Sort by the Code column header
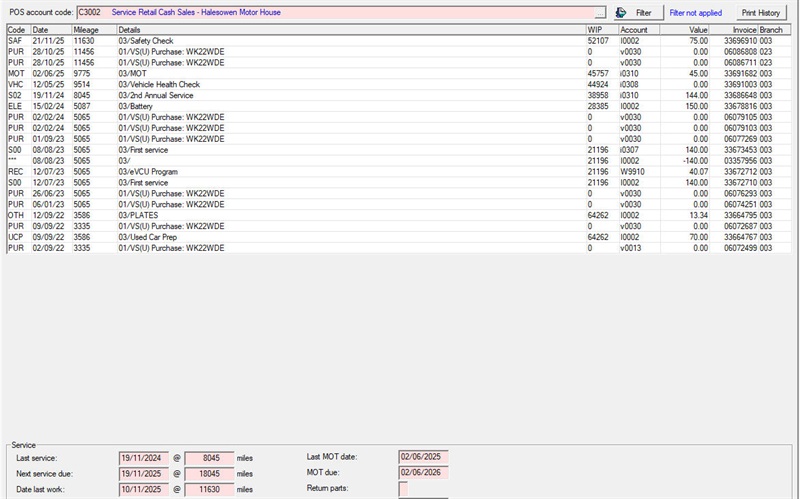The width and height of the screenshot is (800, 499). [x=16, y=30]
